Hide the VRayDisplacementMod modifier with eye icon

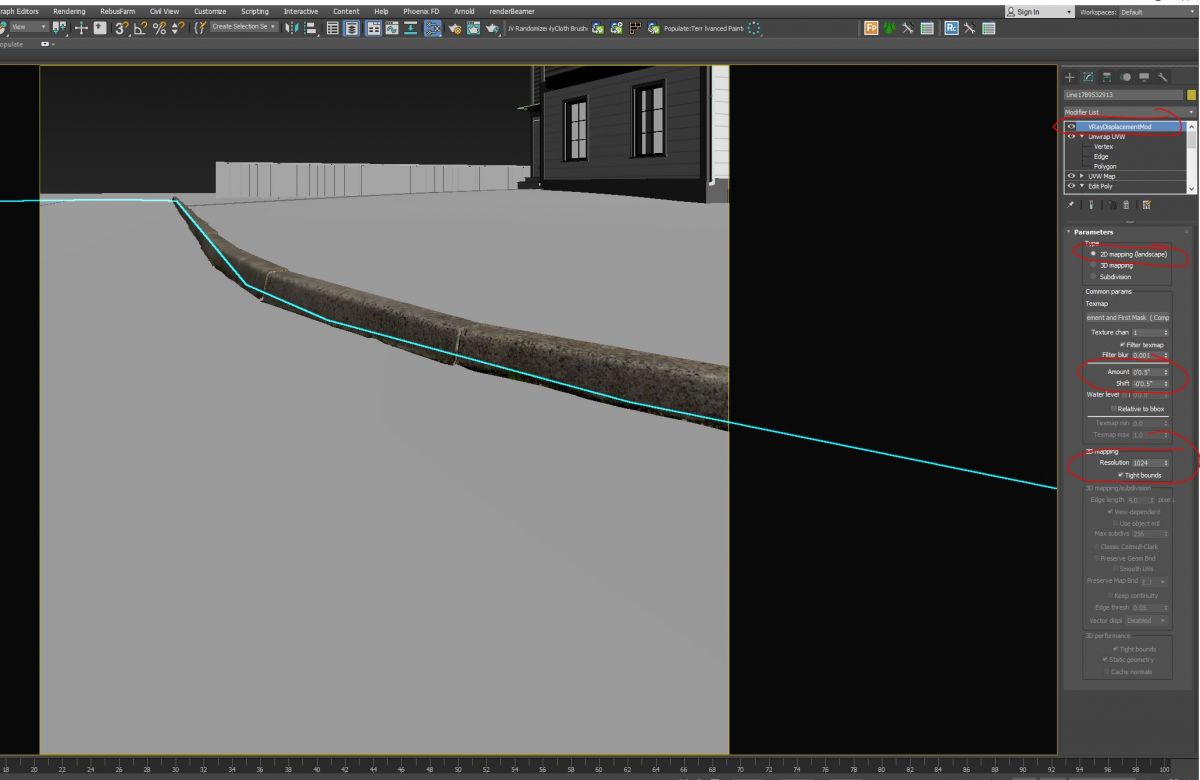point(1071,127)
